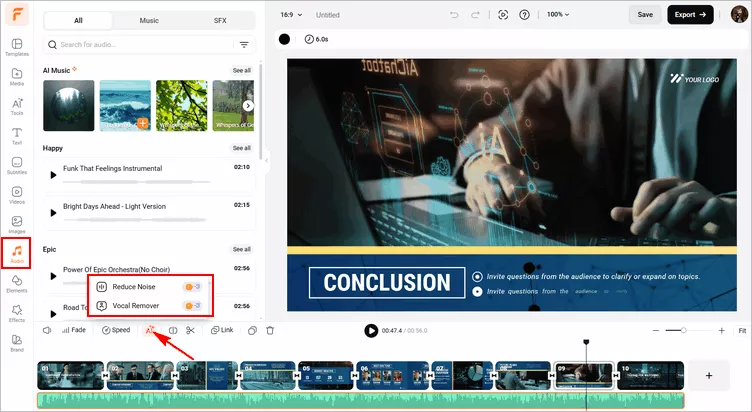Select scene 01 in the timeline
This screenshot has width=752, height=412.
[x=70, y=376]
